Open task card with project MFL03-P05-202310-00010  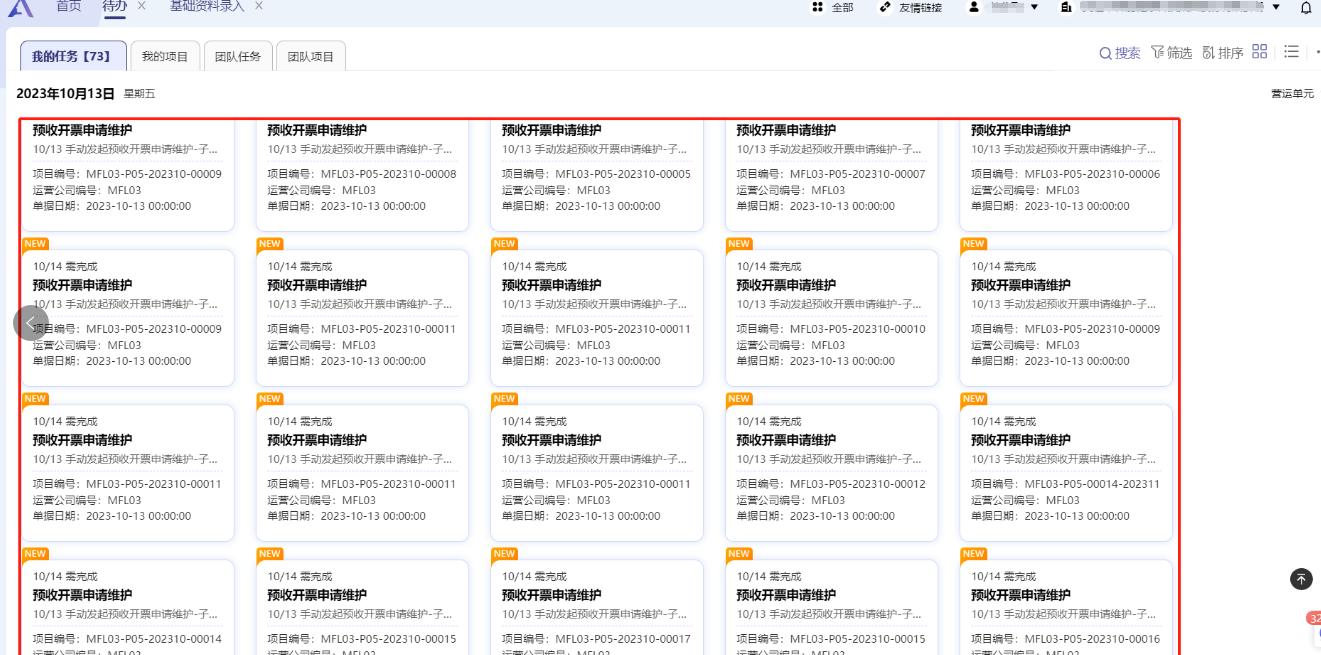[832, 318]
